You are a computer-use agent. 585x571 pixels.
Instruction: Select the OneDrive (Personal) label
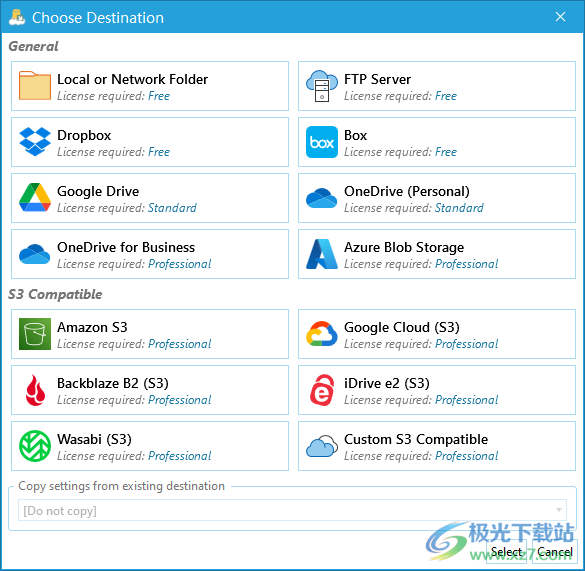[407, 191]
